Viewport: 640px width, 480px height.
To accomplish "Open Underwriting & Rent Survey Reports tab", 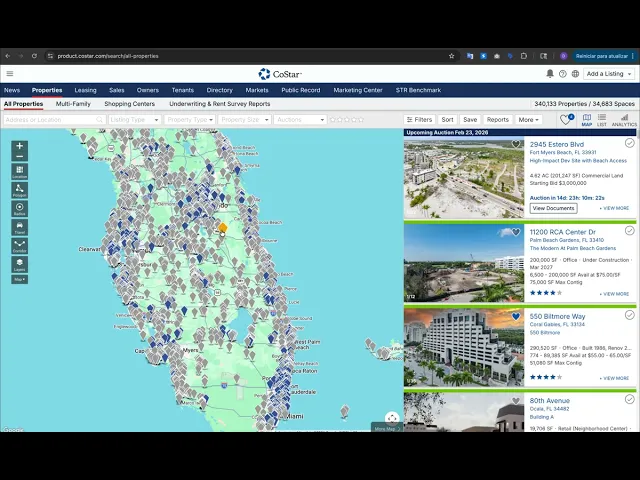I will pos(220,104).
